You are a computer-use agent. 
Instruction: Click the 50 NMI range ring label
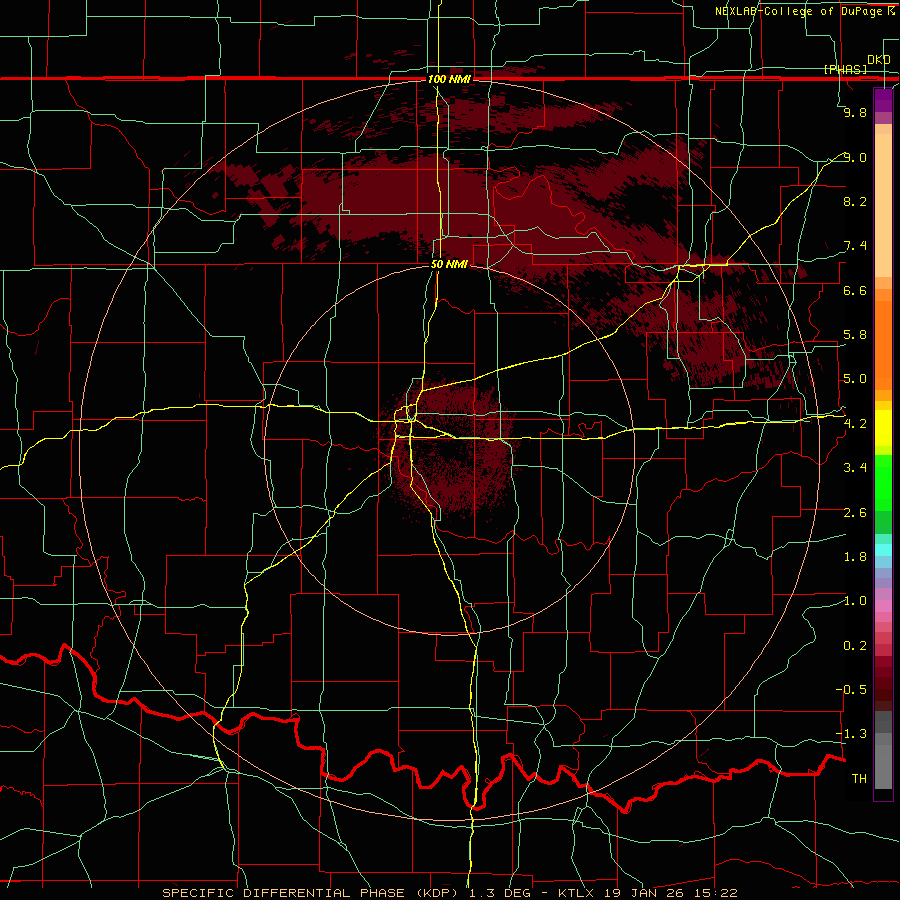click(x=449, y=264)
